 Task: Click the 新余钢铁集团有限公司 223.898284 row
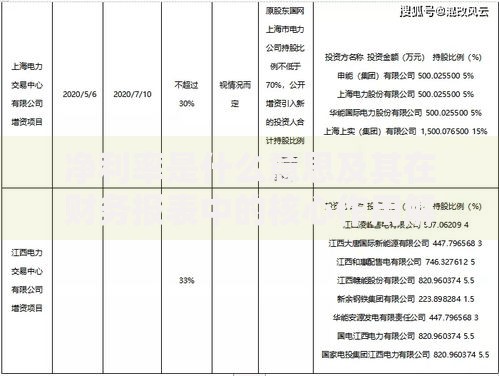coord(406,299)
